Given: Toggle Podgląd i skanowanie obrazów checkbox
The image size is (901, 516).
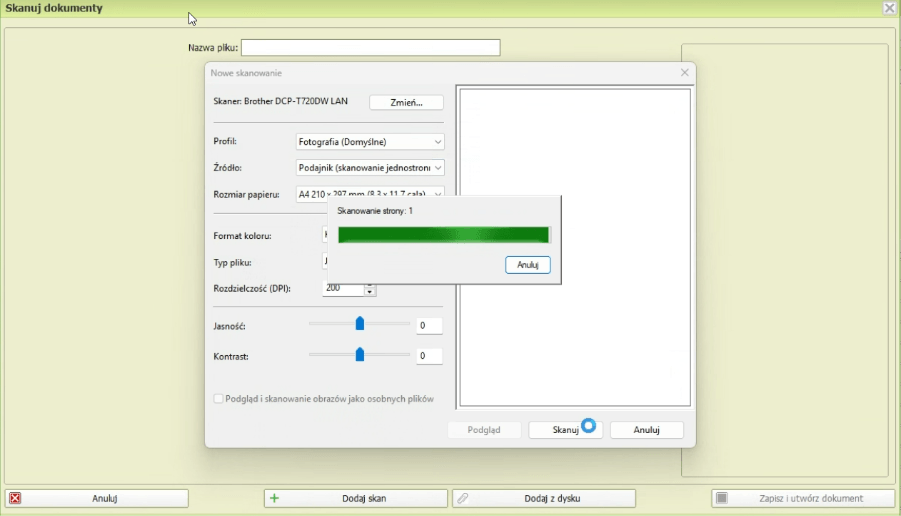Looking at the screenshot, I should coord(219,399).
